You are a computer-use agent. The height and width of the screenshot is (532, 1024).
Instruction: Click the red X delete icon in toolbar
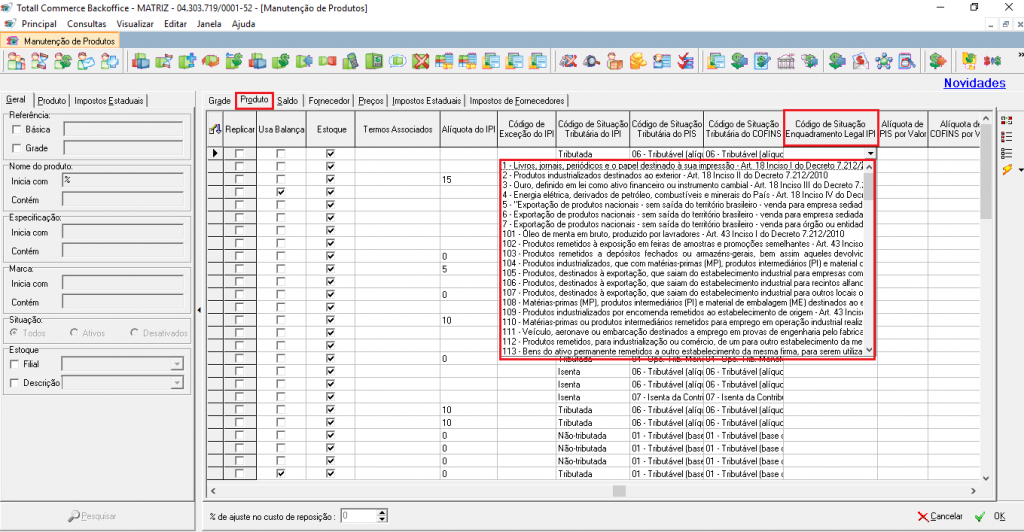click(x=421, y=62)
